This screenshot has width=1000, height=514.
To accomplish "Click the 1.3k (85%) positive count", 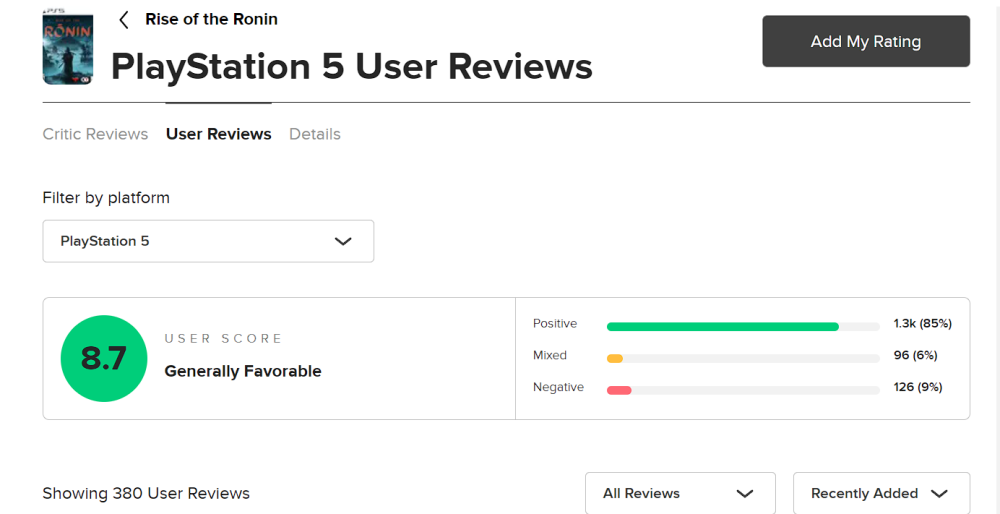I will (x=922, y=324).
